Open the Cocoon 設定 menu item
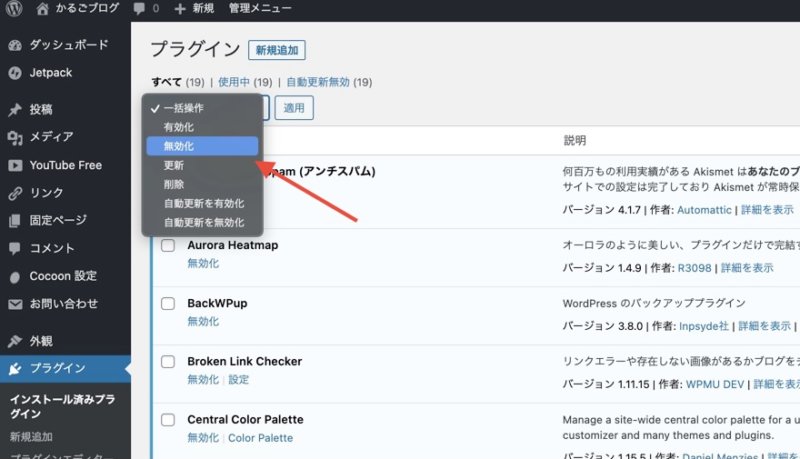 [65, 276]
